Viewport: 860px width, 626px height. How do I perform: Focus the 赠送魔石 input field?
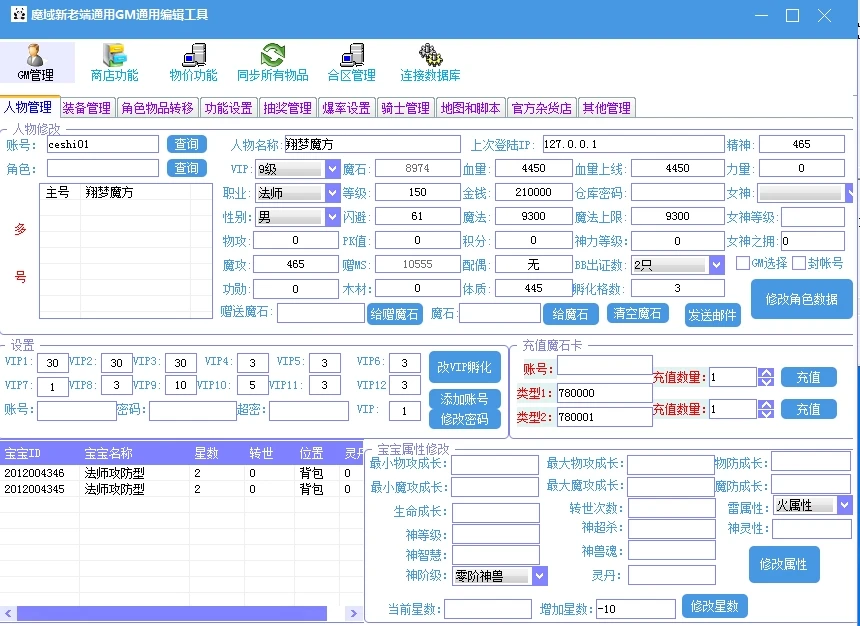click(321, 313)
